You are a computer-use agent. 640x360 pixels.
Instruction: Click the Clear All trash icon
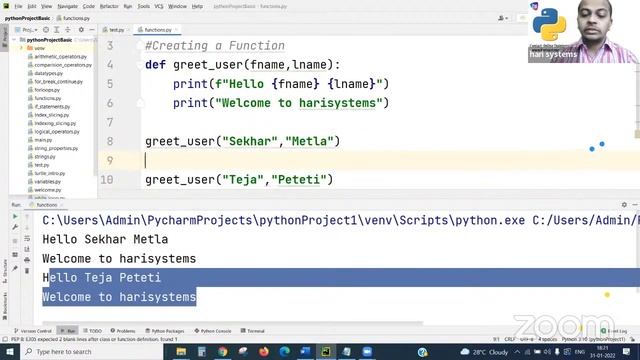pos(27,271)
